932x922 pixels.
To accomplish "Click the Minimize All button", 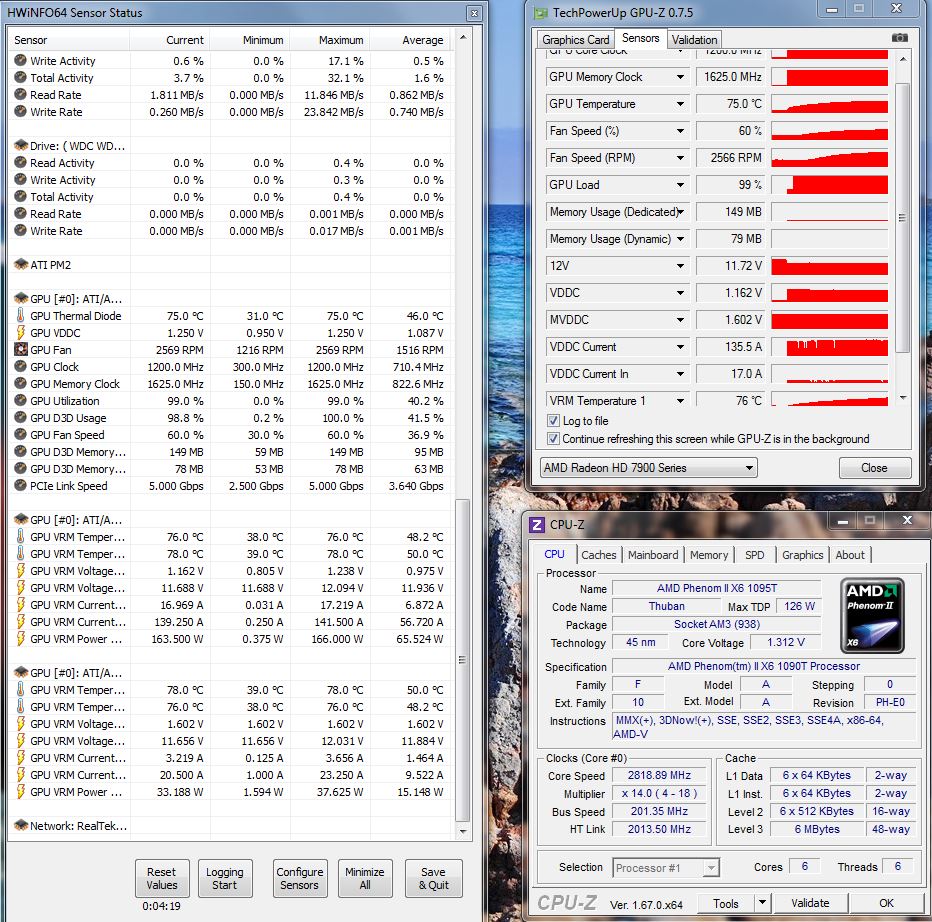I will (x=365, y=878).
